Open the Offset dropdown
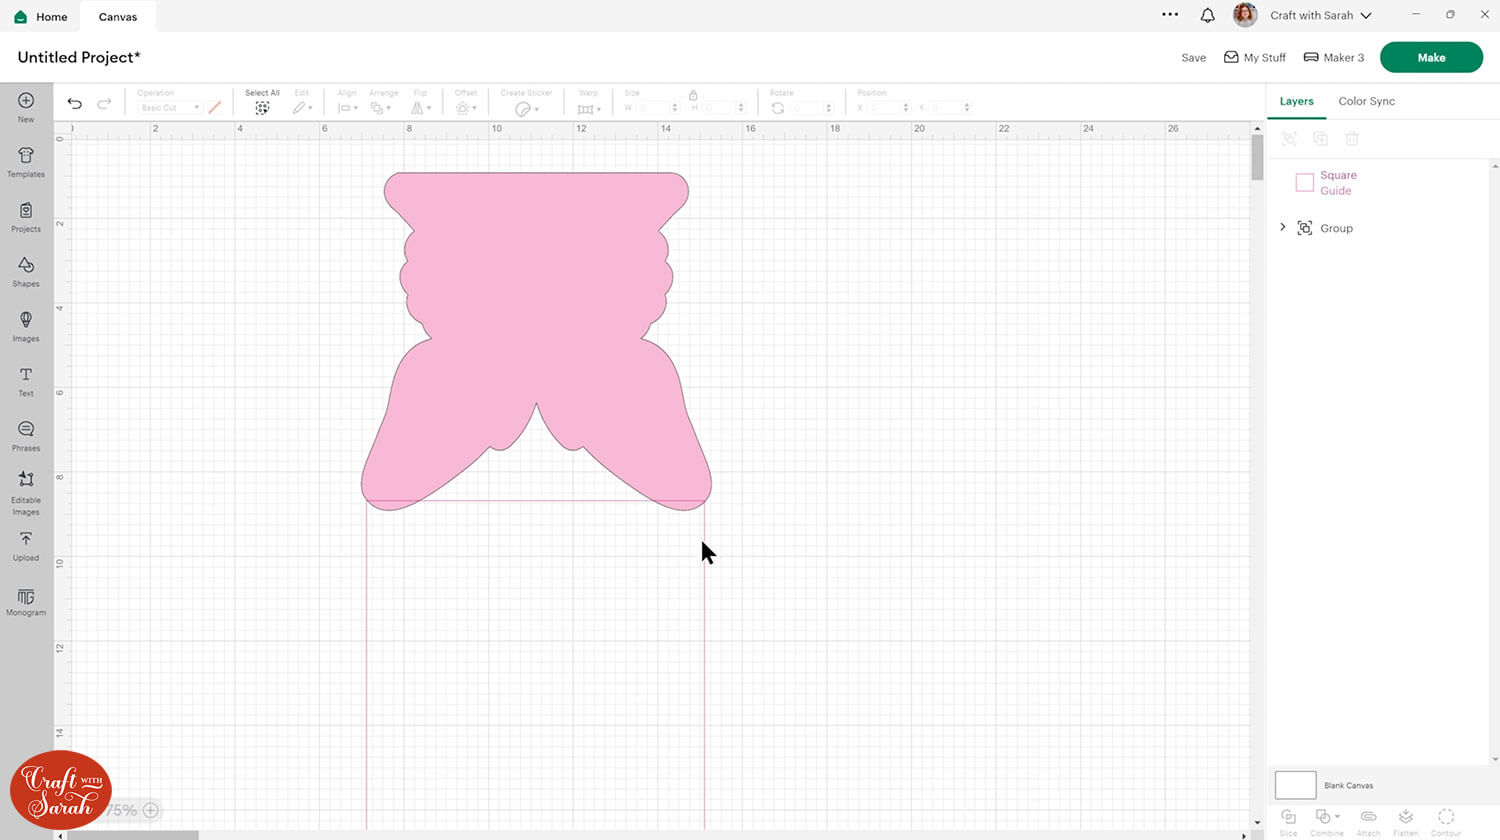1500x840 pixels. click(x=466, y=108)
